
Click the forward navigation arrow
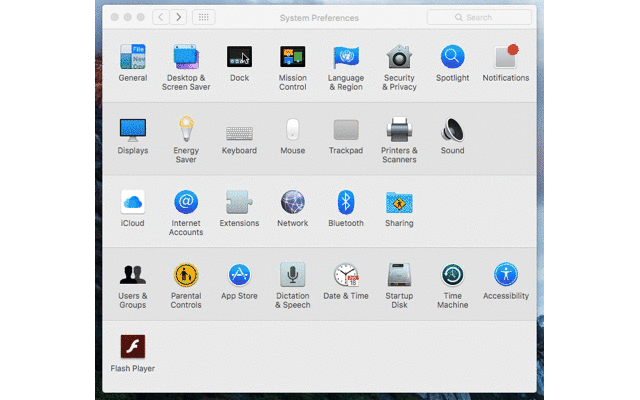pos(179,17)
